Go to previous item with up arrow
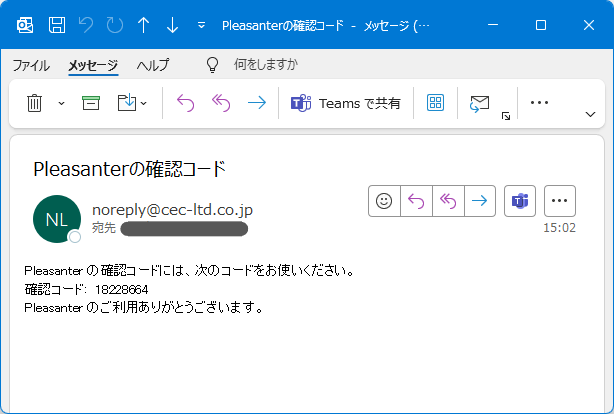Image resolution: width=614 pixels, height=414 pixels. click(x=144, y=25)
